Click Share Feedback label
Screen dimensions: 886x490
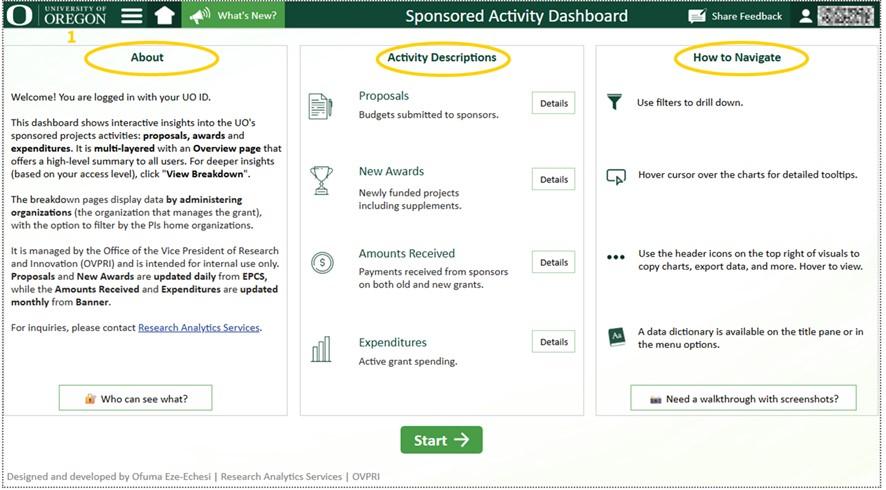[x=746, y=16]
